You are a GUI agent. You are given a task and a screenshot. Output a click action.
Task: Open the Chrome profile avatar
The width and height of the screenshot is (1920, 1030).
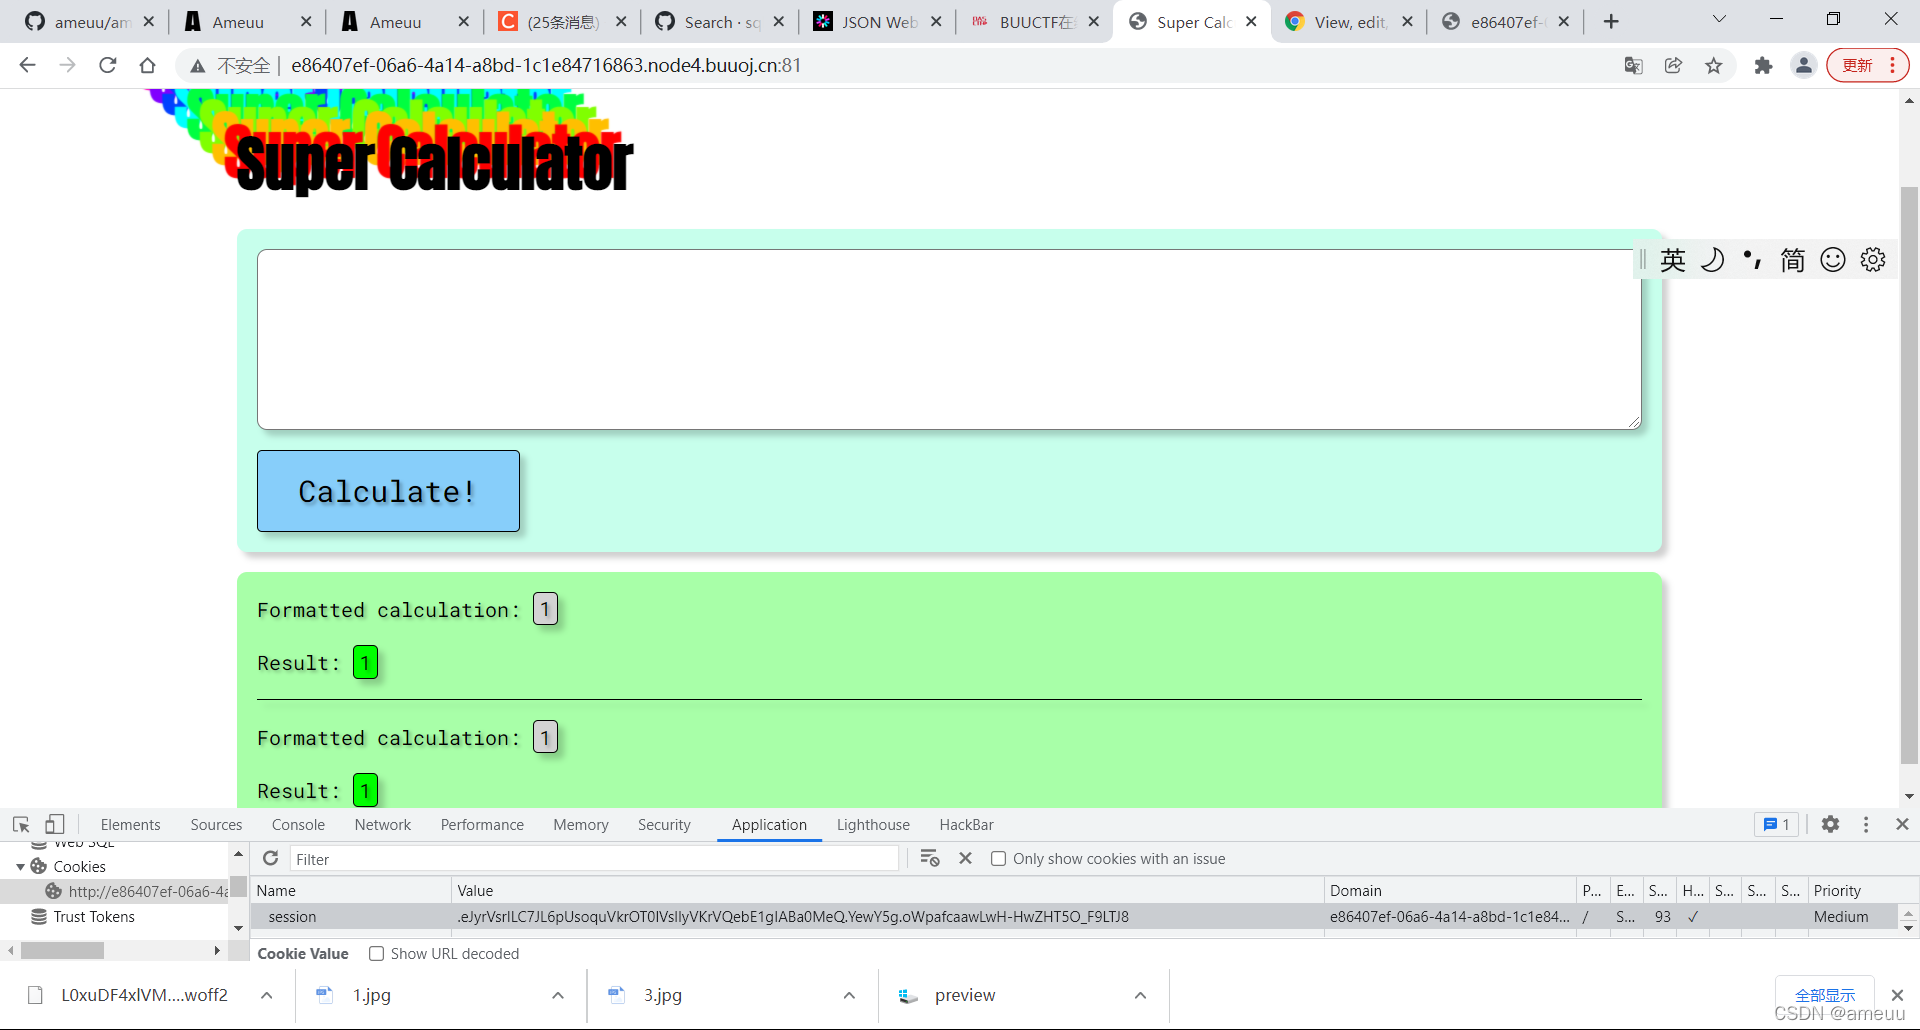tap(1803, 65)
